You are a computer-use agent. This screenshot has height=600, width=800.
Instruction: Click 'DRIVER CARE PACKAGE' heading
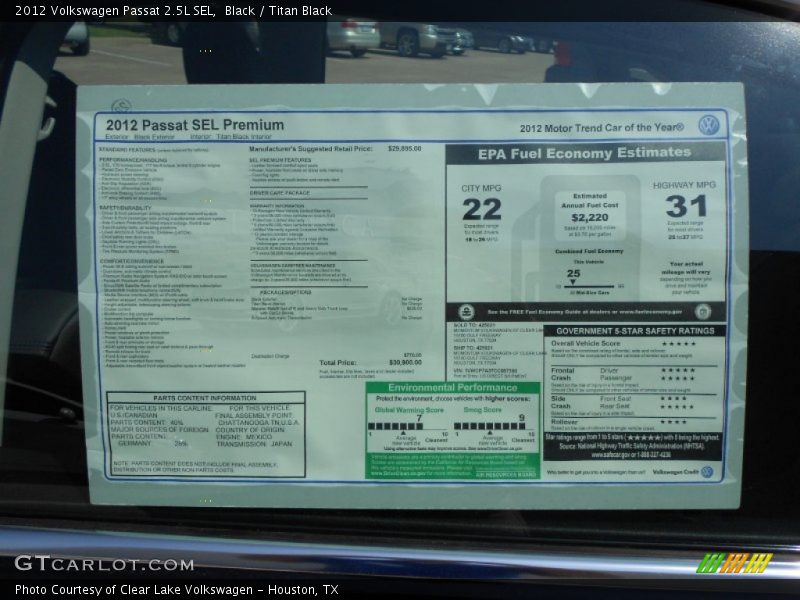(x=280, y=193)
